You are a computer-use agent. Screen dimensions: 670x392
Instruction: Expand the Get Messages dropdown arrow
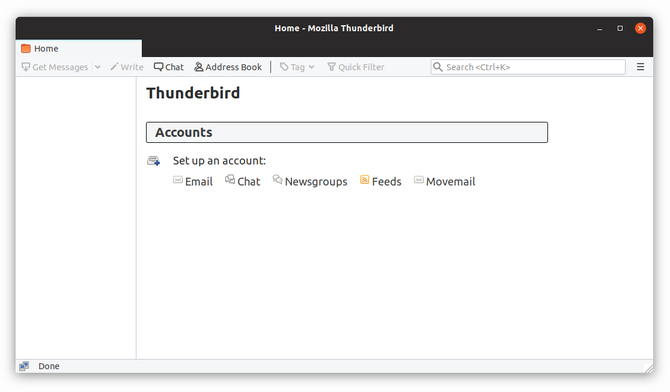point(98,67)
